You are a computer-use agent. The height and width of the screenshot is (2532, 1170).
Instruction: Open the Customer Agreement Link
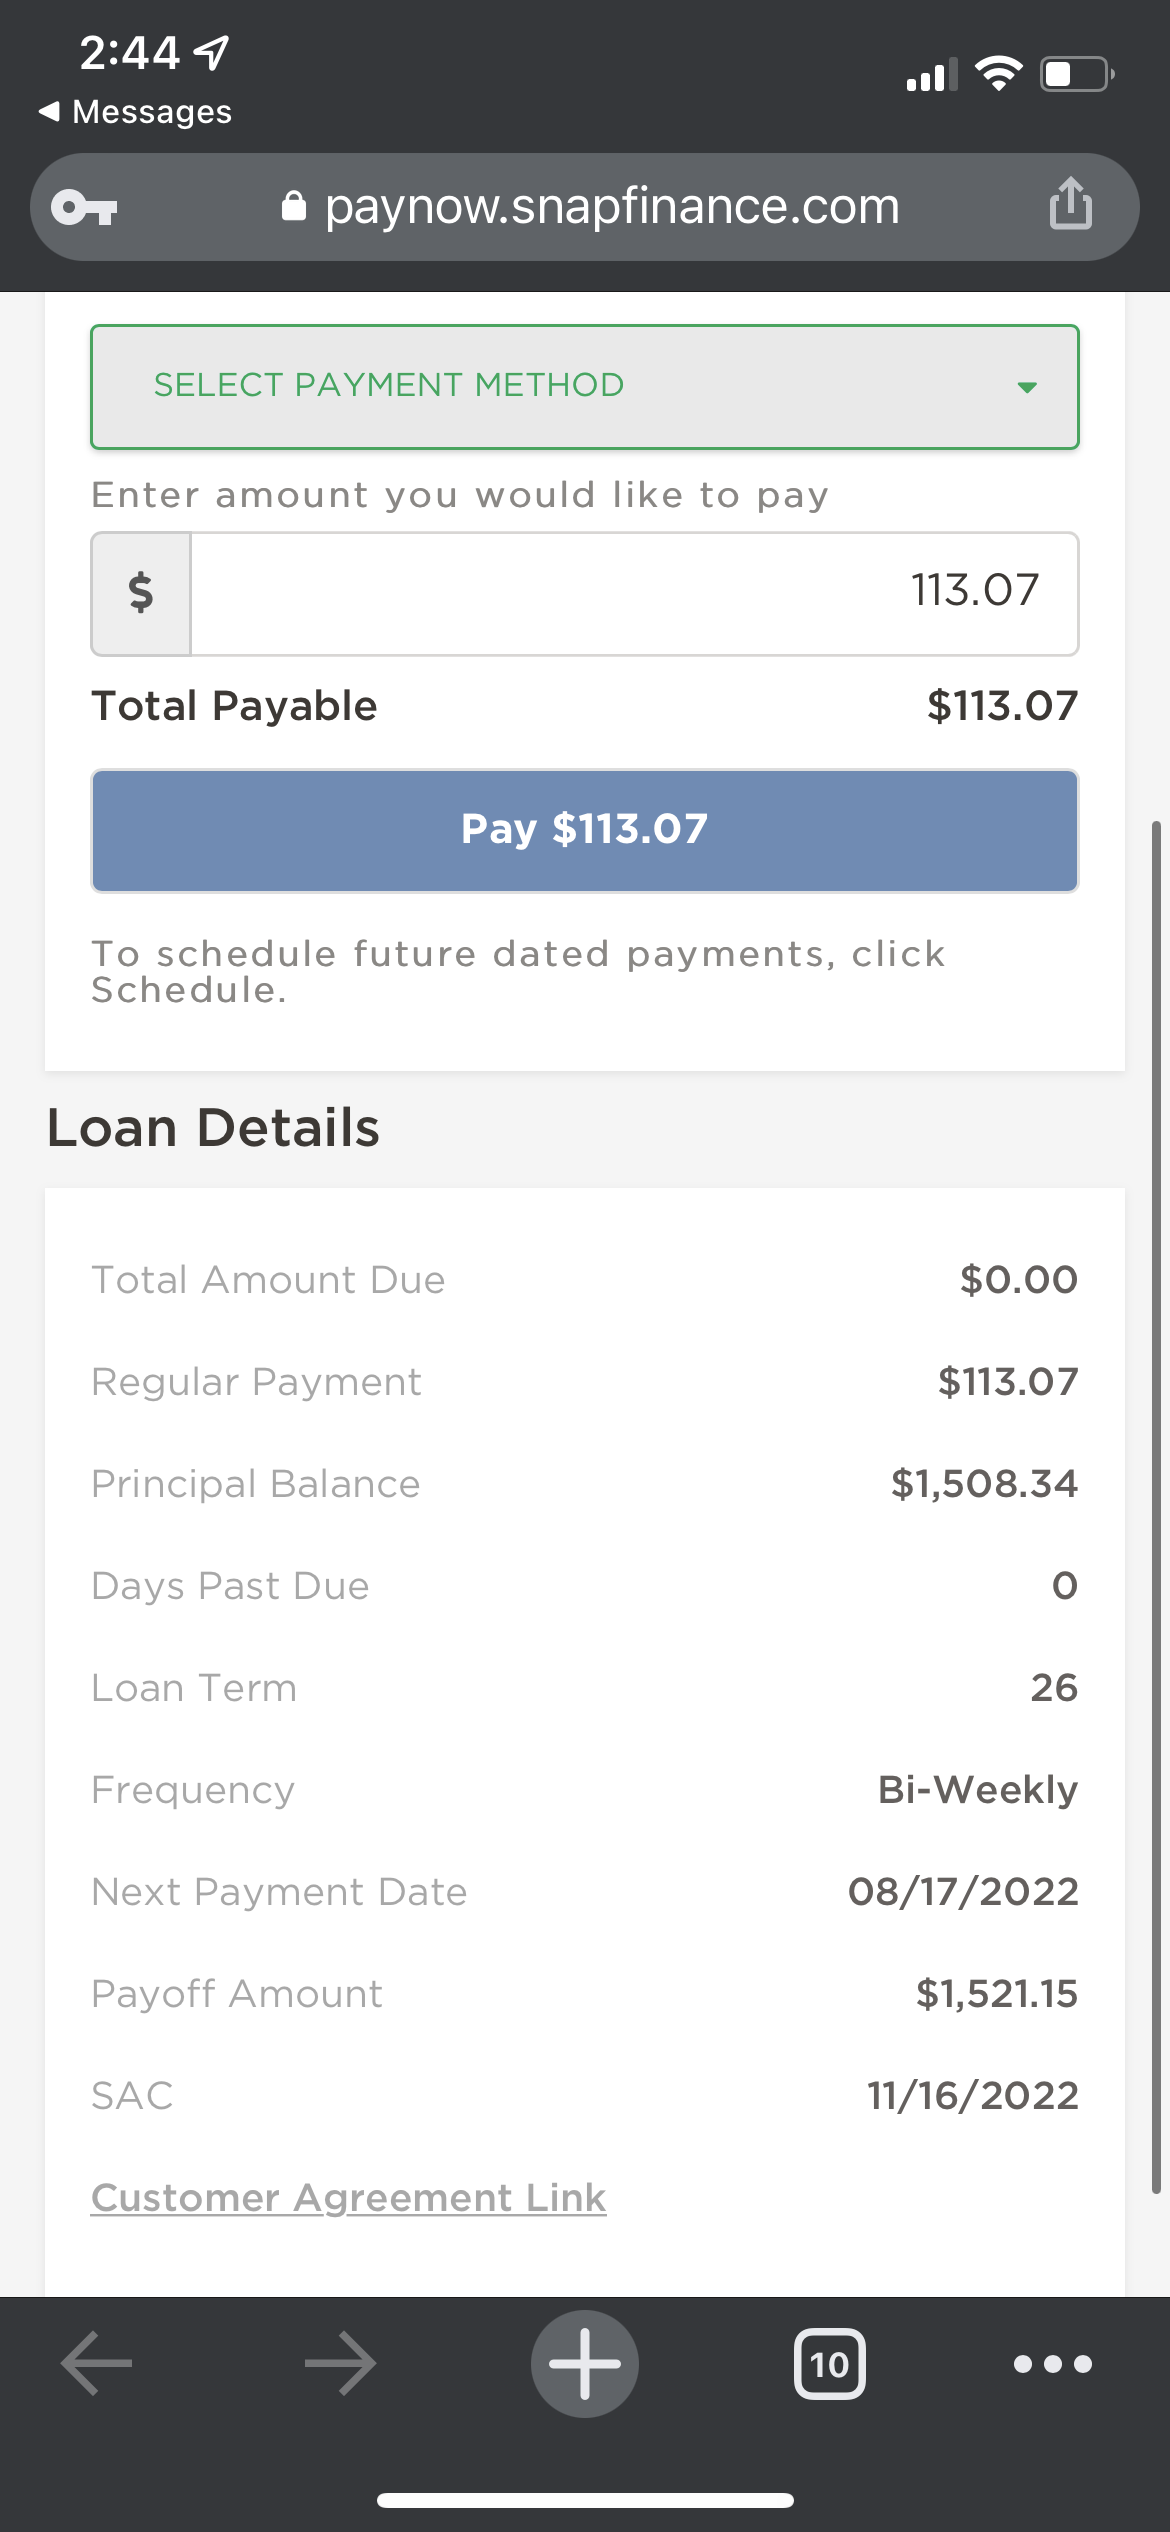[348, 2198]
